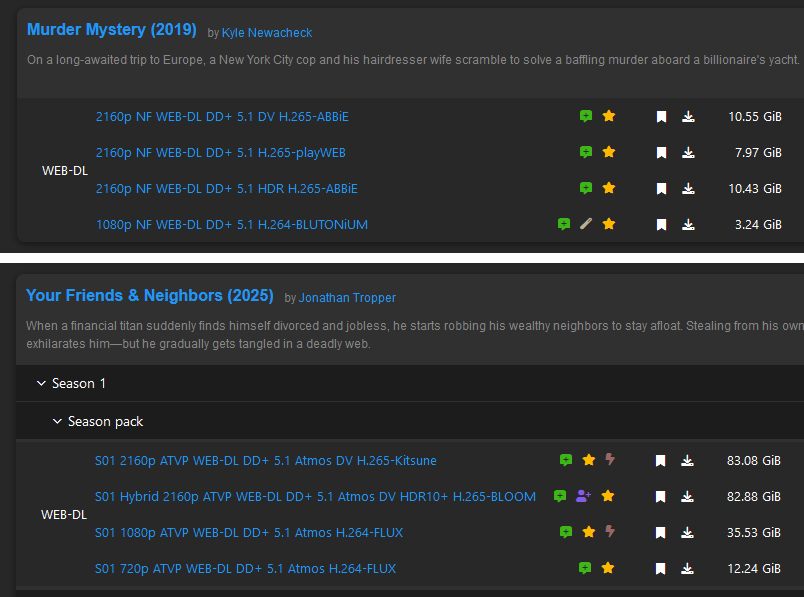Bookmark the S01 1080p H.264-FLUX release

(x=660, y=532)
